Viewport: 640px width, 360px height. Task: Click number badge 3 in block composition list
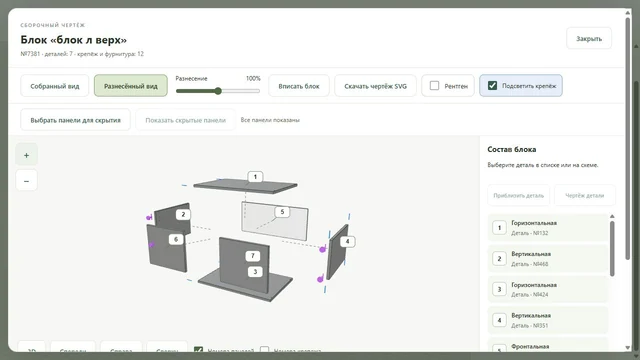pyautogui.click(x=499, y=289)
